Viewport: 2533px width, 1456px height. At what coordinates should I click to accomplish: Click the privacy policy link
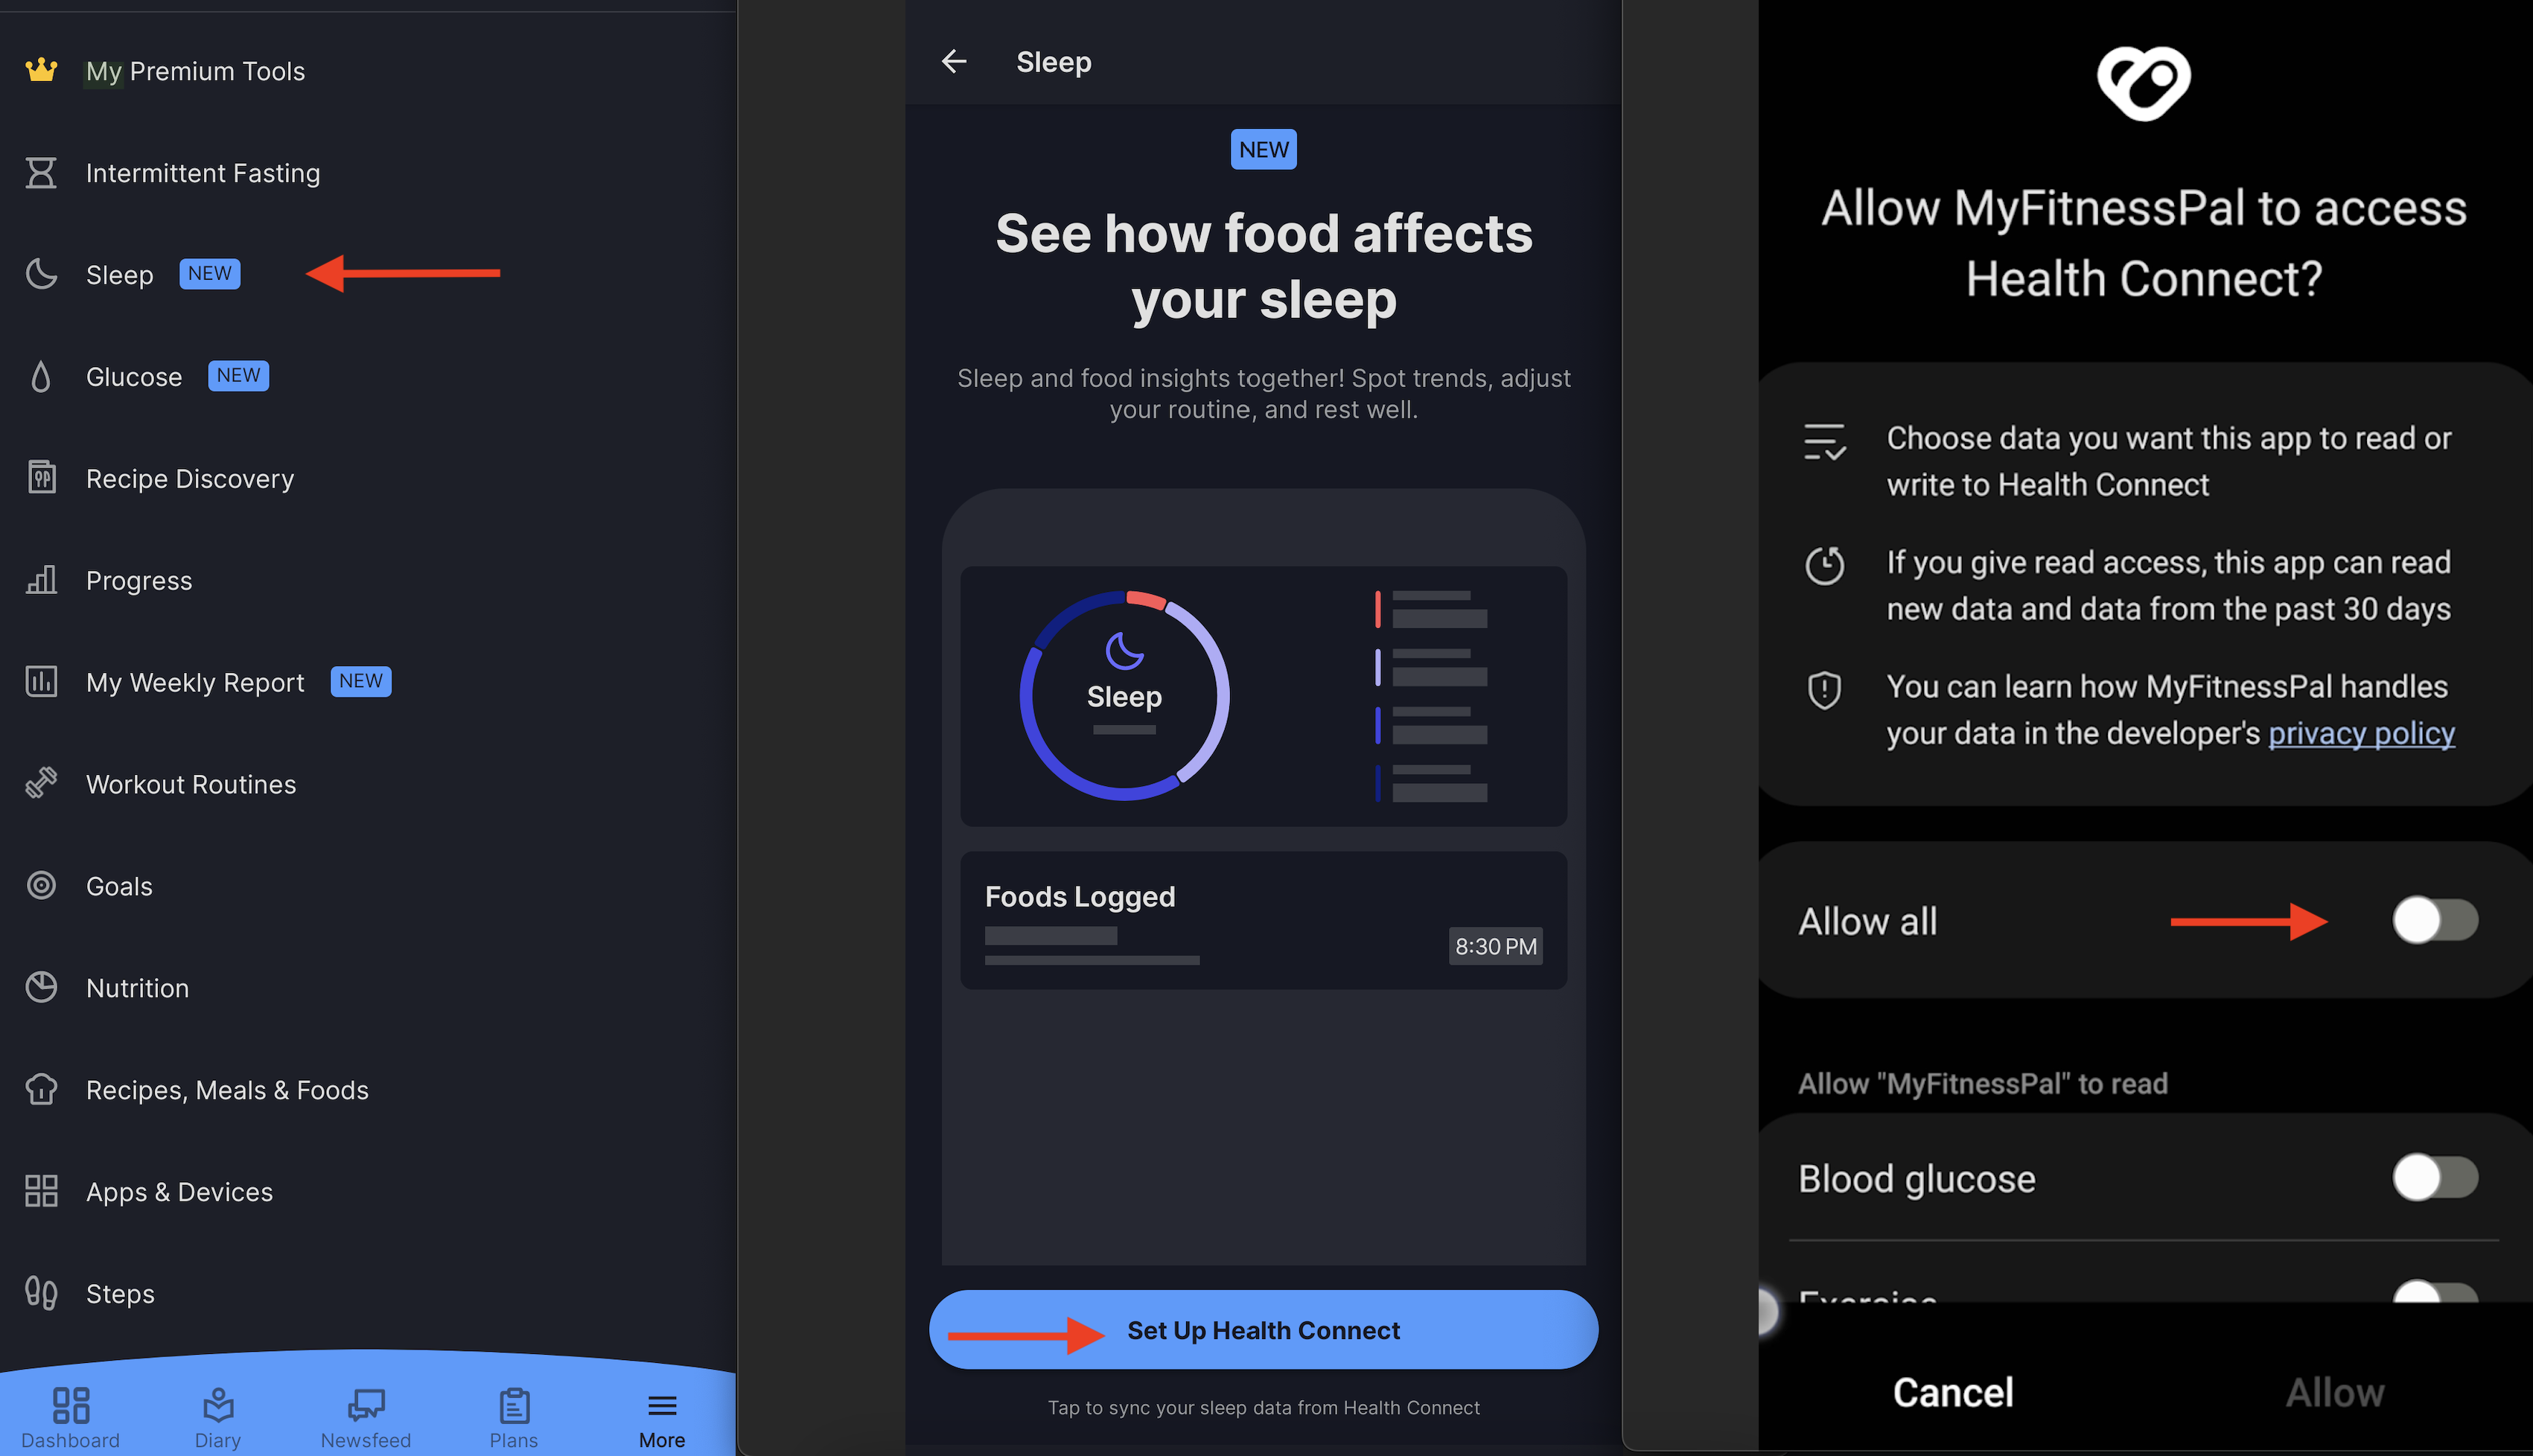pos(2362,731)
